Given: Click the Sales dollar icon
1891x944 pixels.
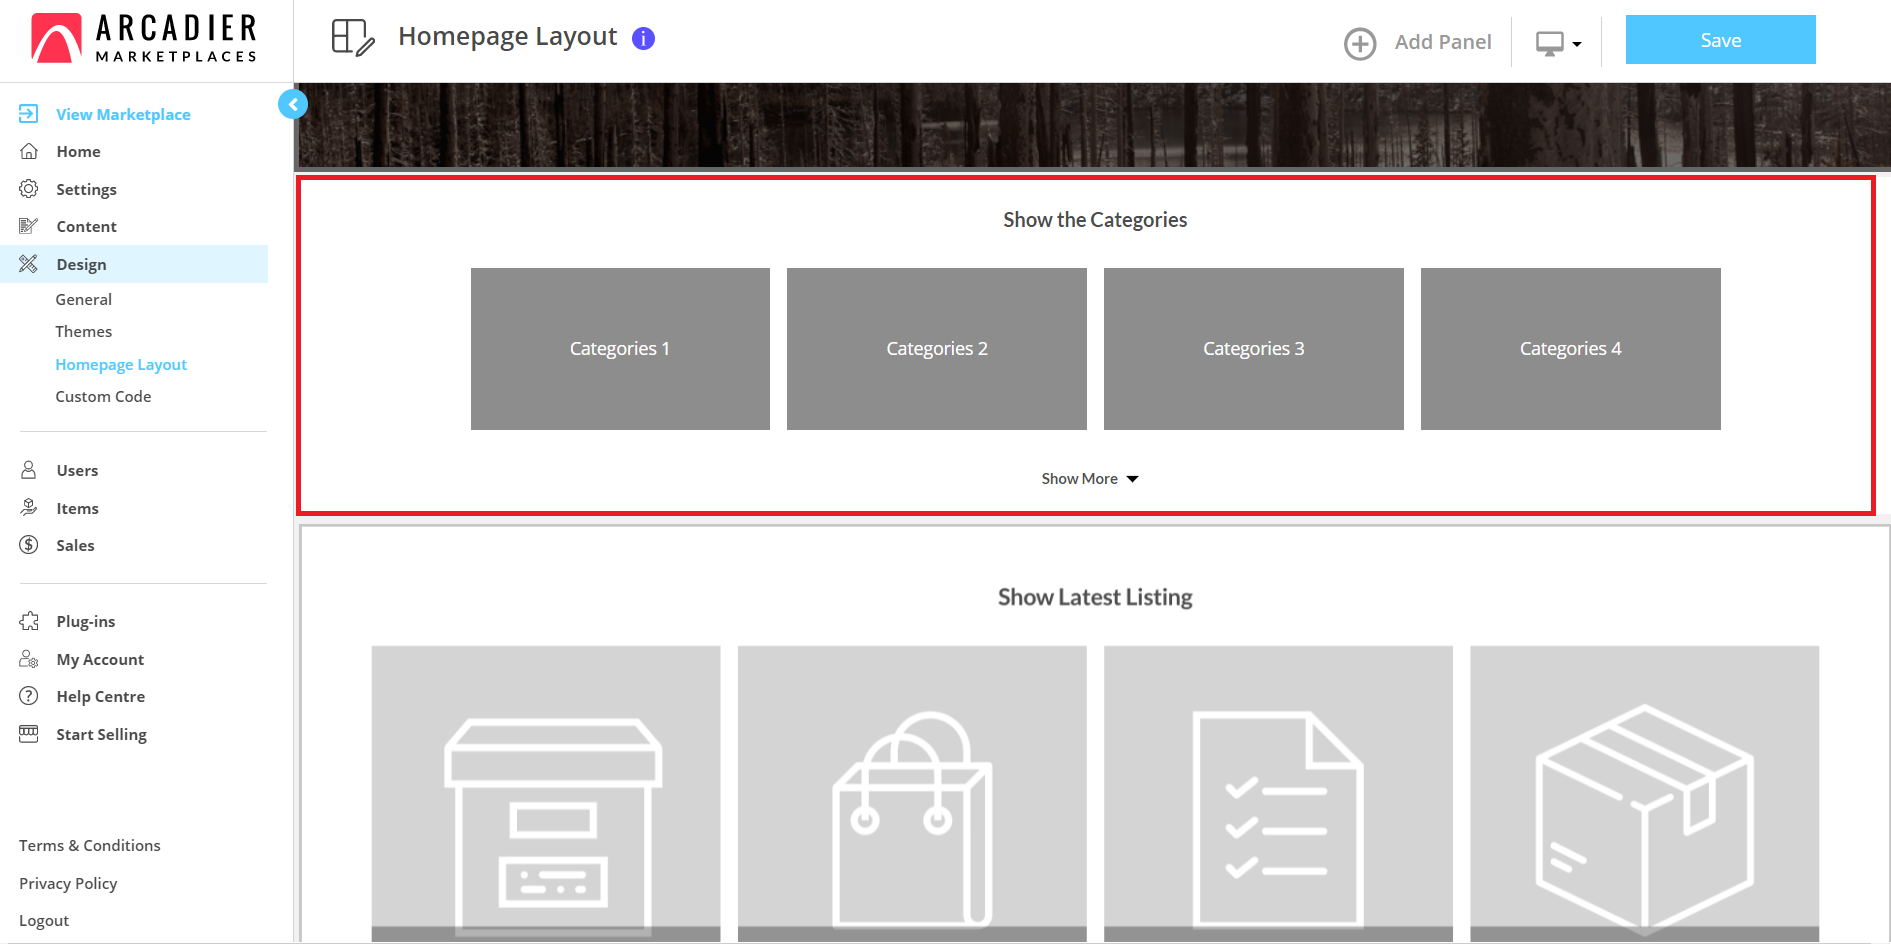Looking at the screenshot, I should point(29,545).
